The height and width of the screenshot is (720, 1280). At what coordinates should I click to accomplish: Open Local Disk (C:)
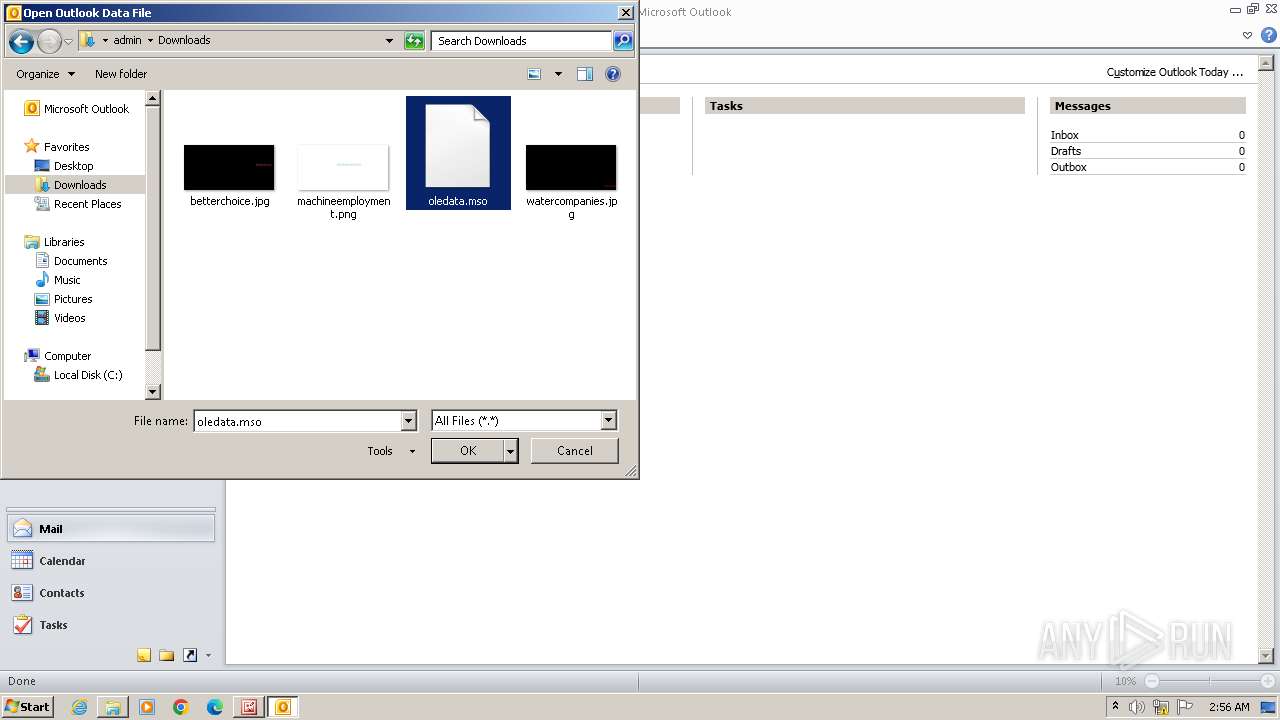78,375
